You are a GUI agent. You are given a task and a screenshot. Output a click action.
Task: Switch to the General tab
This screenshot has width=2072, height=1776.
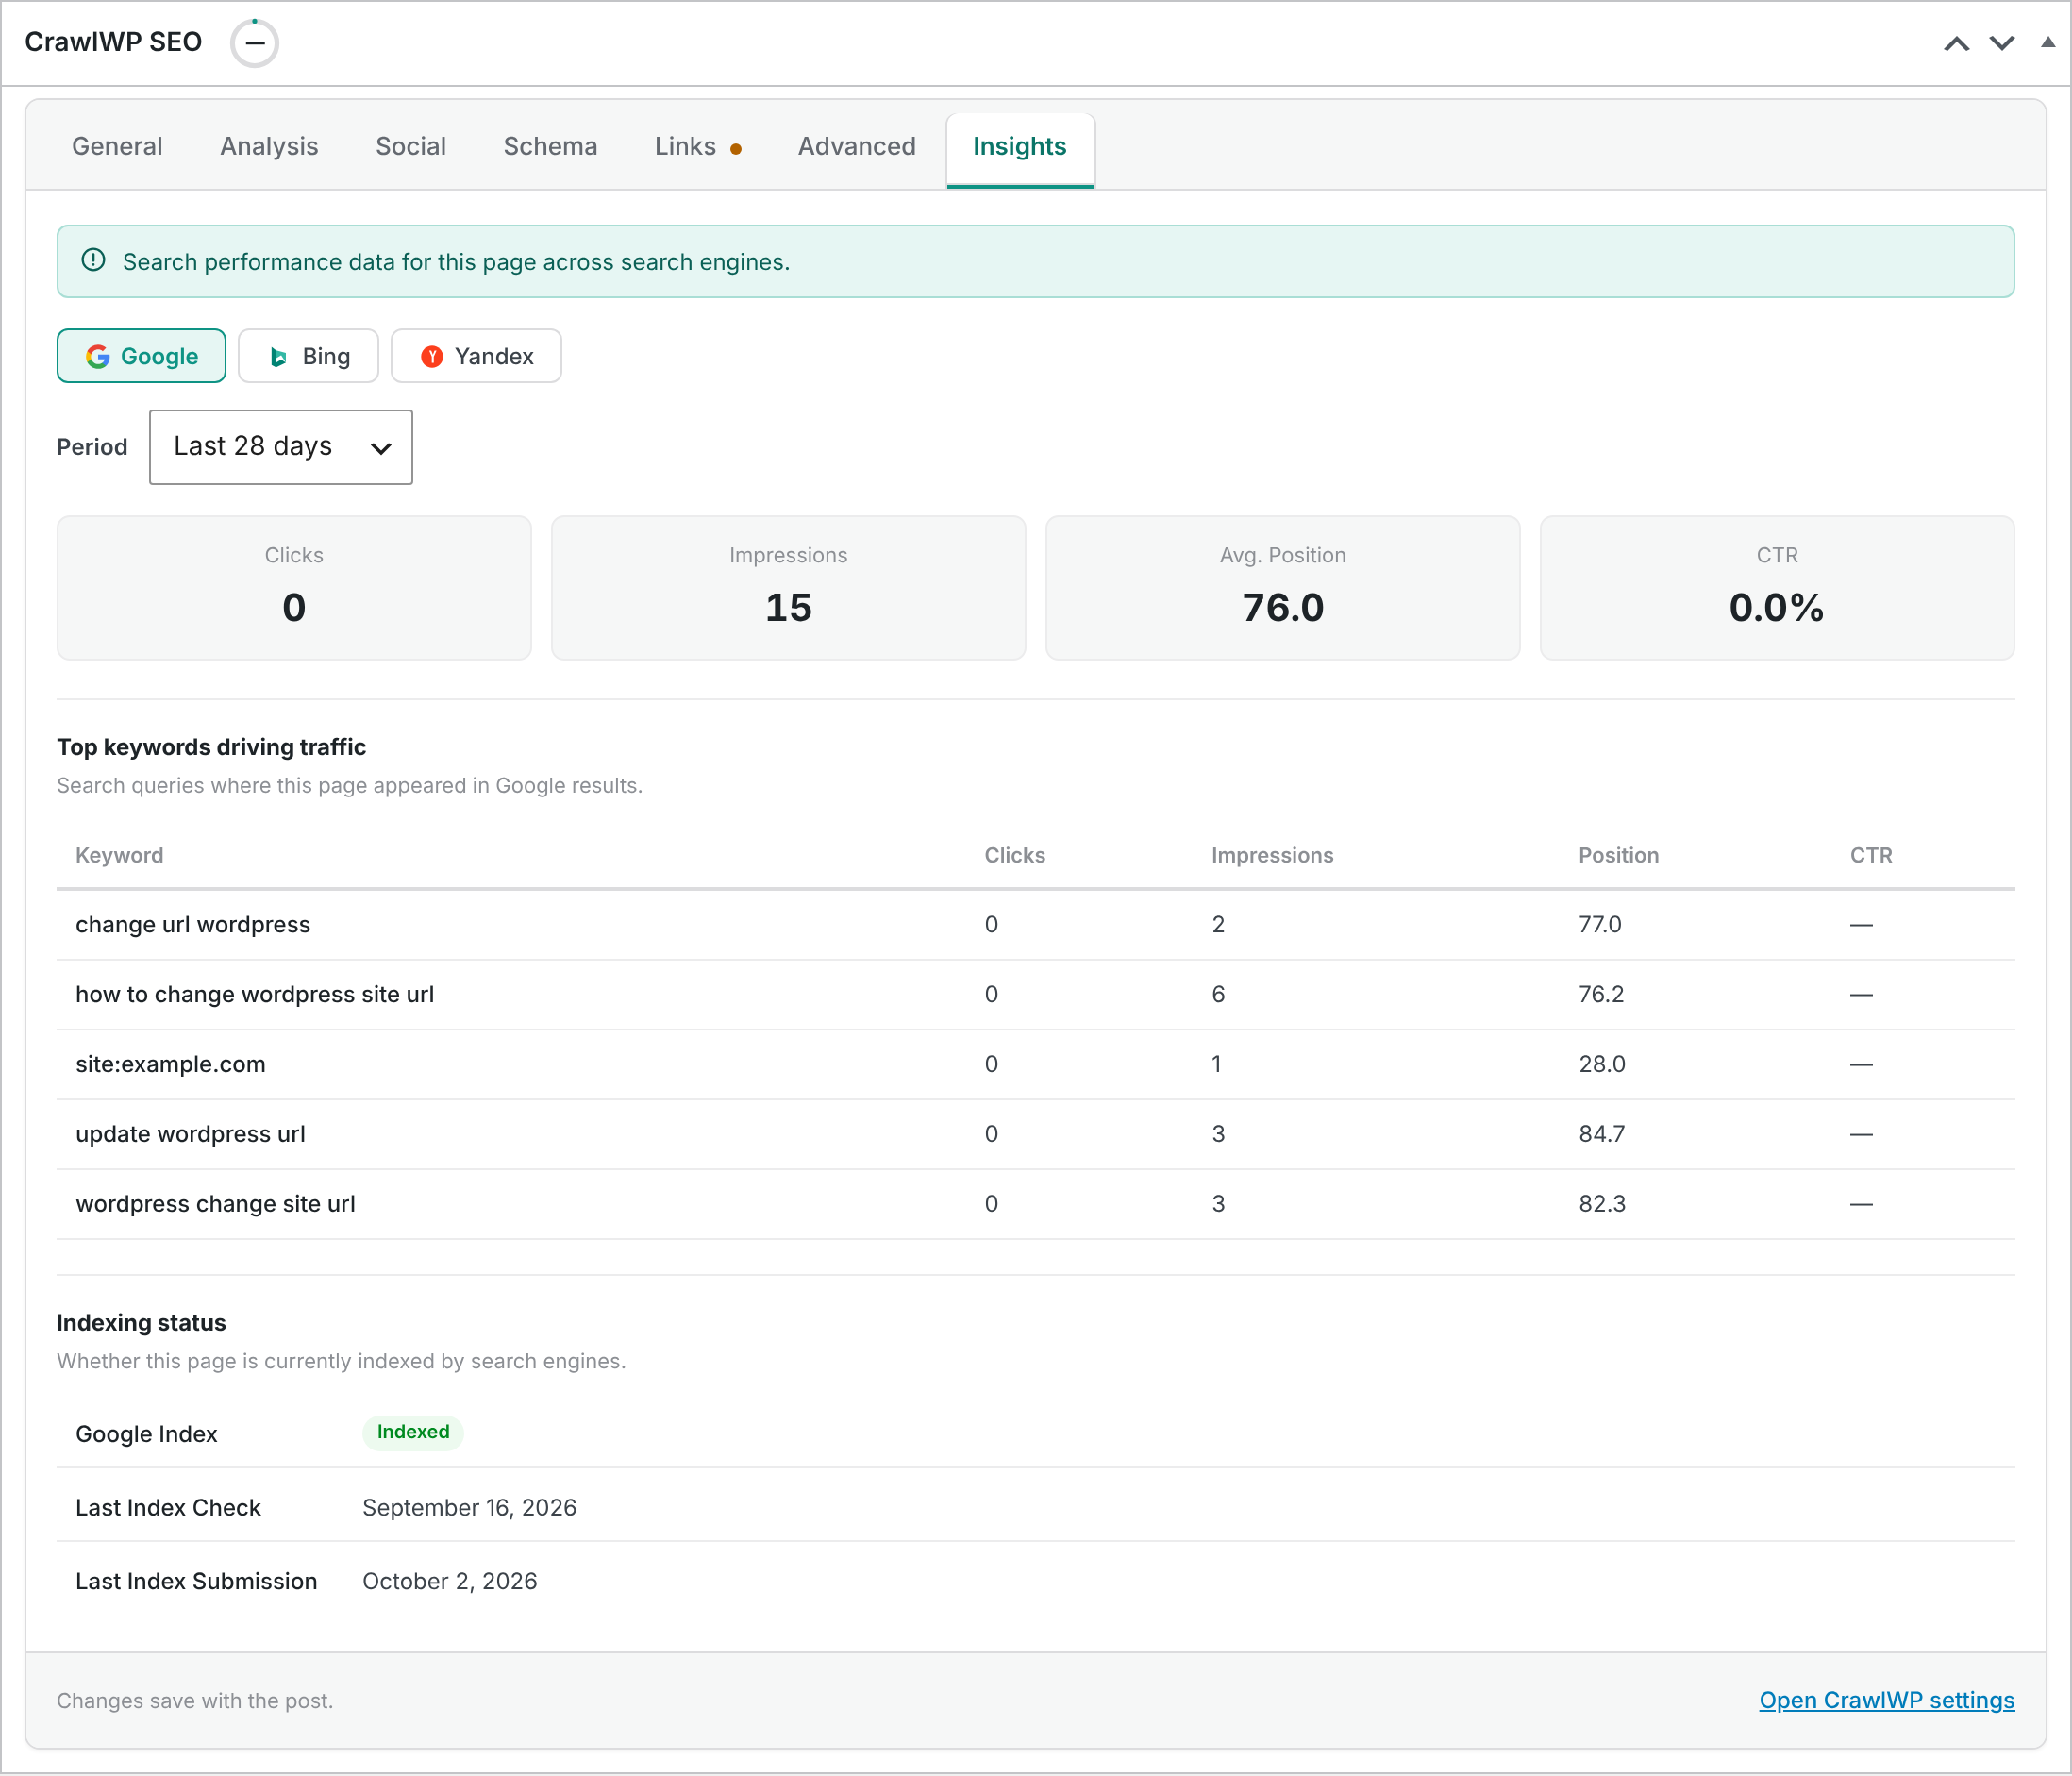[117, 146]
